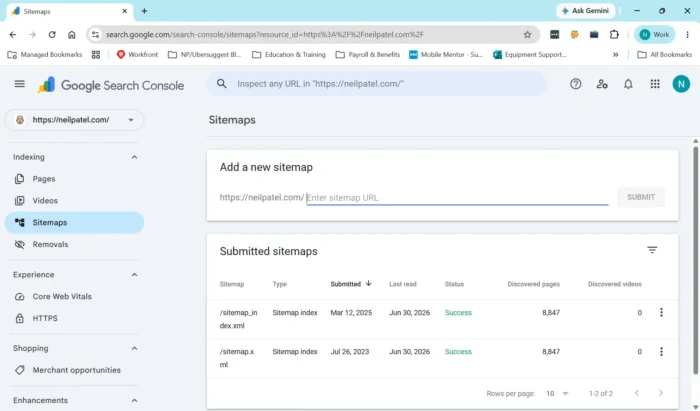Click the /sitemap.xml sitemap entry

[237, 358]
